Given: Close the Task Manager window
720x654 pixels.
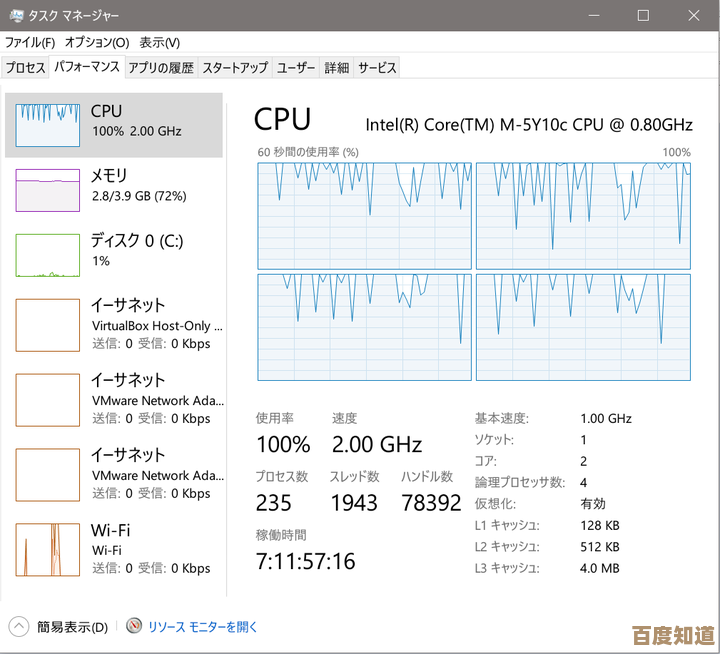Looking at the screenshot, I should (x=693, y=16).
